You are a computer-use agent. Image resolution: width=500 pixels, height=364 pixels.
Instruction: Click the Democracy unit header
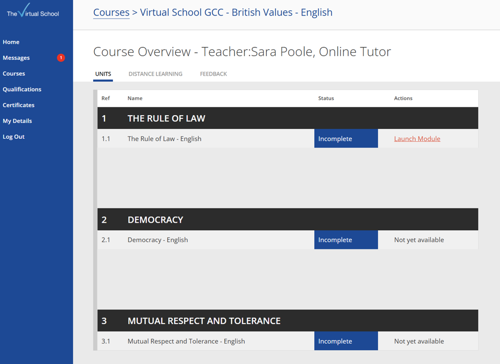pos(288,219)
